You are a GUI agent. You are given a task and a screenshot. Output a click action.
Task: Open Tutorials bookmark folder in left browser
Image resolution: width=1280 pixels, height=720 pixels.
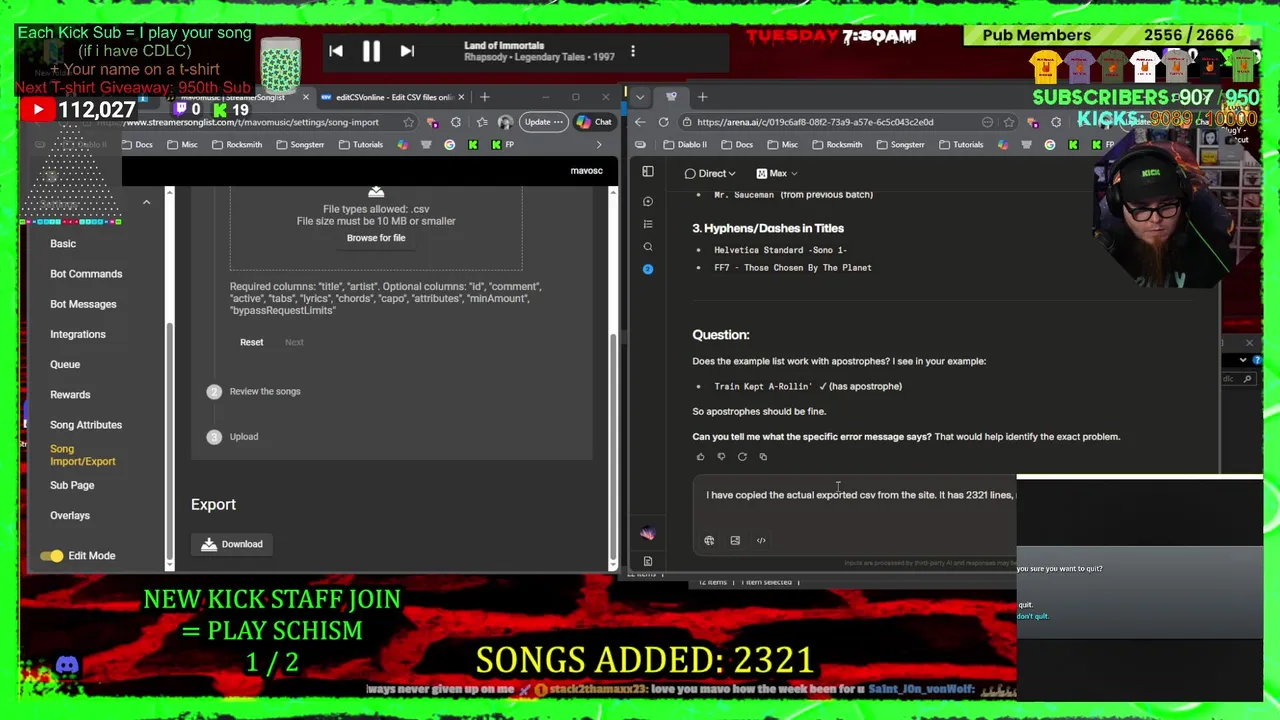pyautogui.click(x=361, y=144)
